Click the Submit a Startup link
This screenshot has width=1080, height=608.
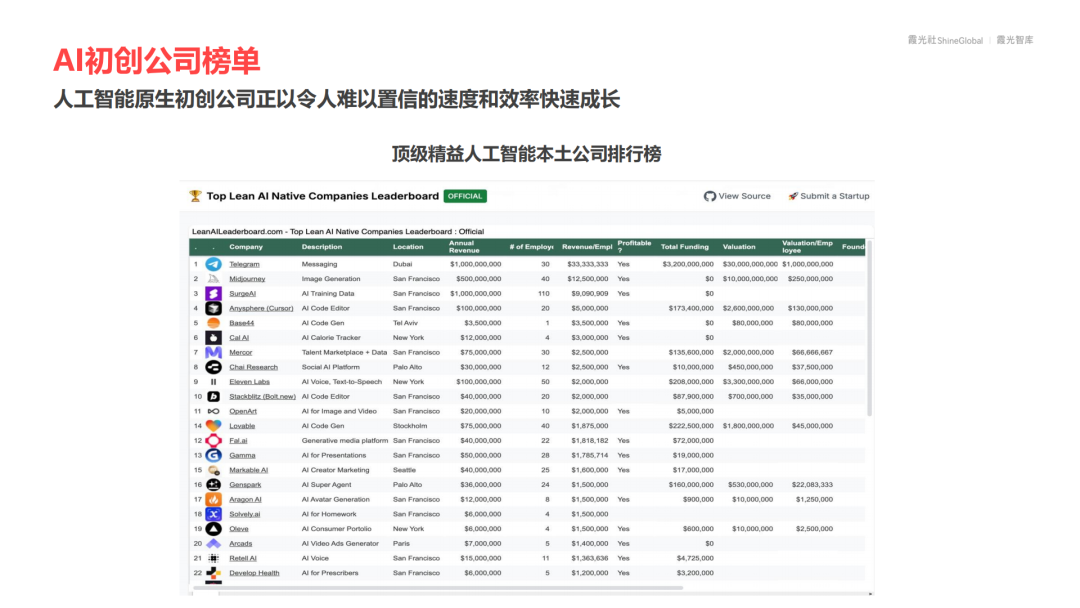[834, 196]
